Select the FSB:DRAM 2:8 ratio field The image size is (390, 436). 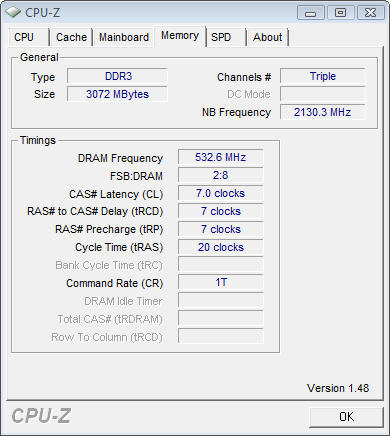tap(220, 175)
